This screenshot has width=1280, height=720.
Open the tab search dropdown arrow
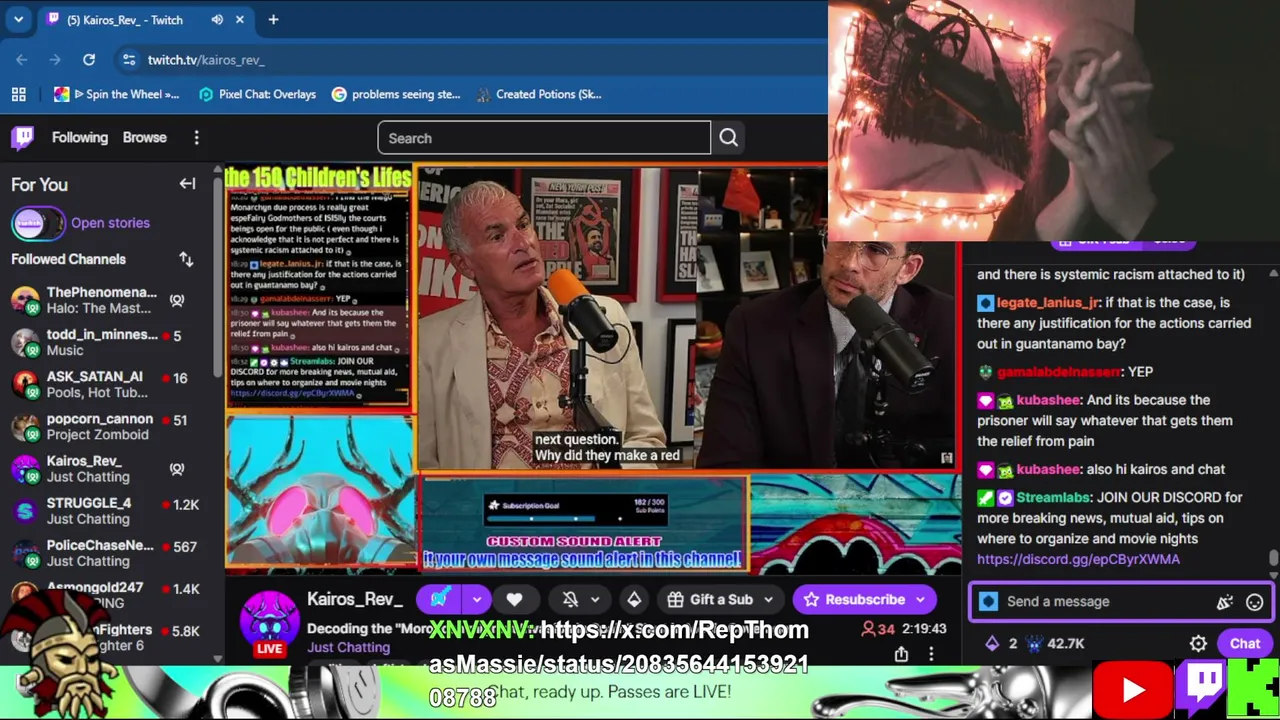(x=18, y=19)
